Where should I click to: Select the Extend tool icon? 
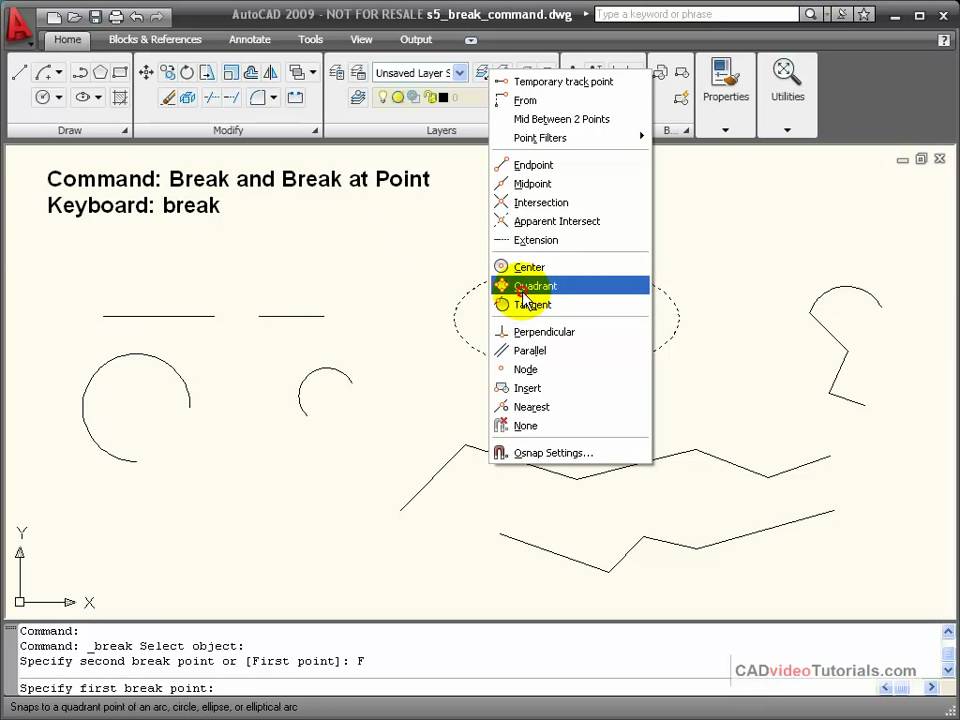pyautogui.click(x=231, y=97)
